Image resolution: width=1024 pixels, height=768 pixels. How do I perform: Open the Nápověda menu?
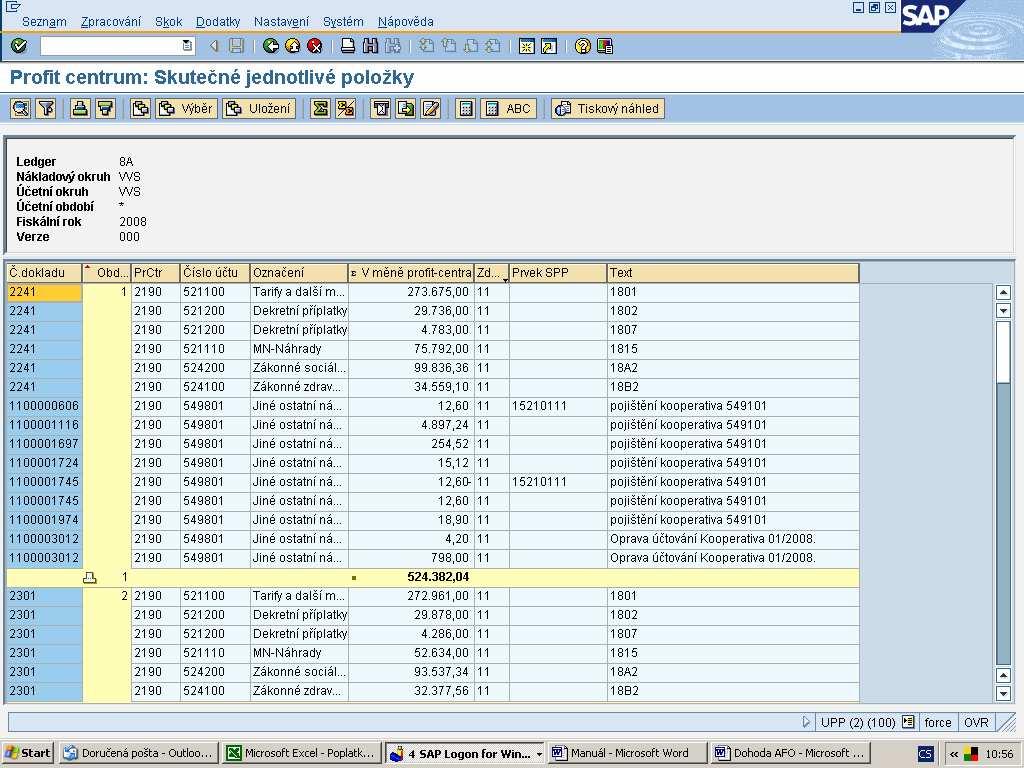(406, 22)
